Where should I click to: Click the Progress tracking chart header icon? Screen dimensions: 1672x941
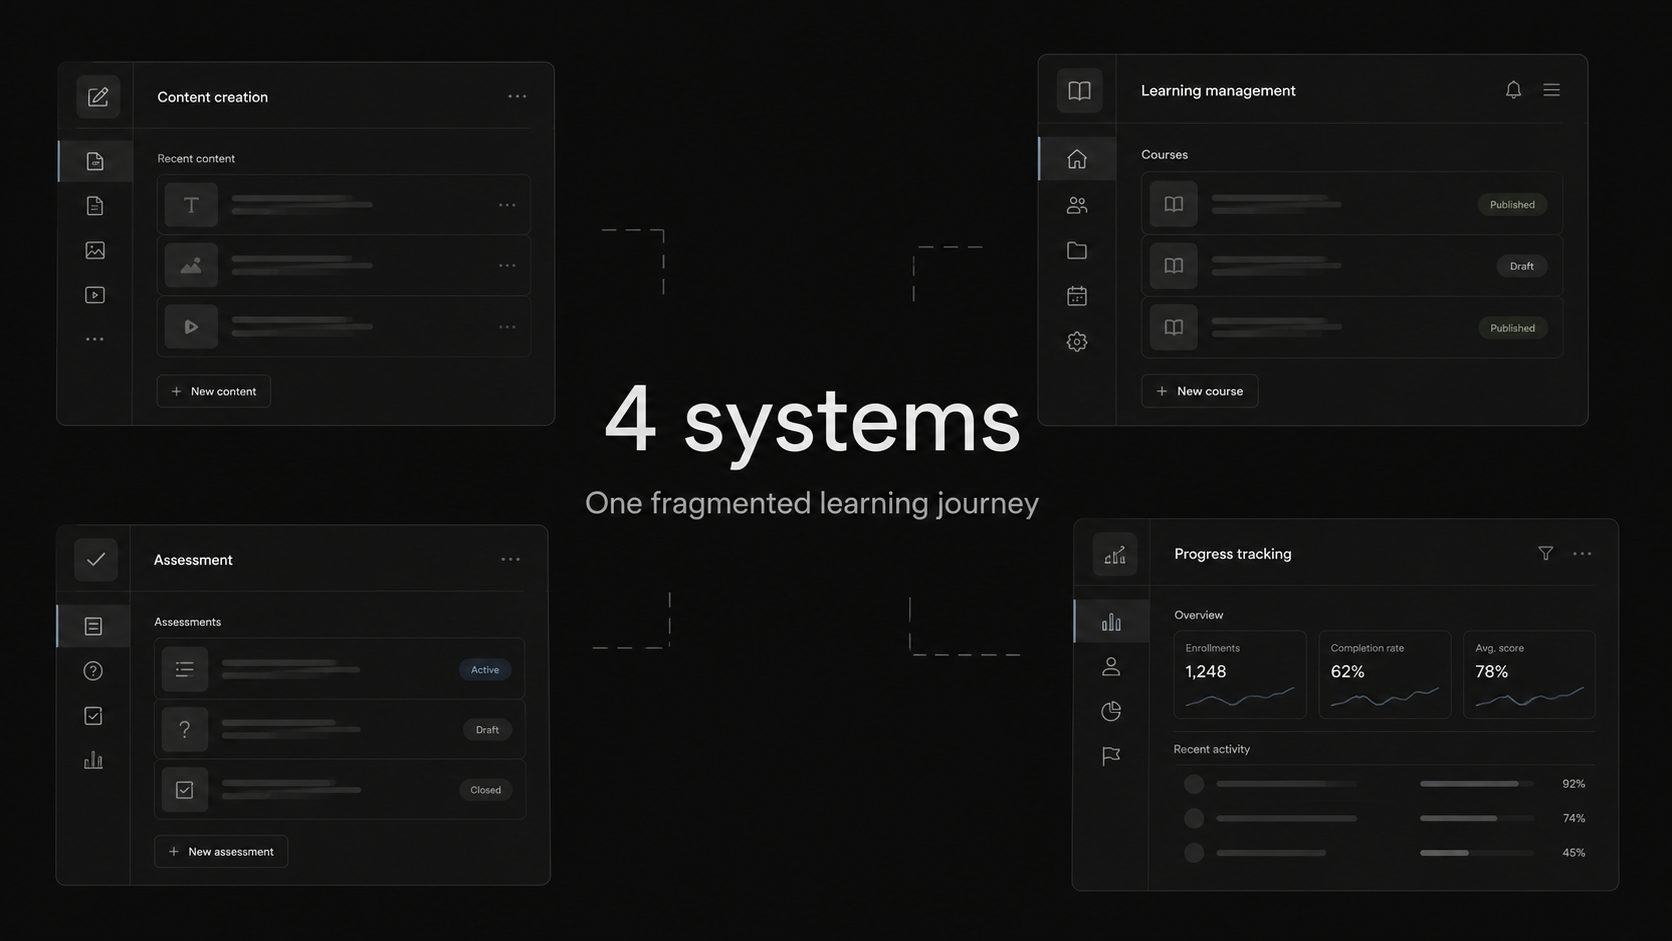pos(1115,554)
